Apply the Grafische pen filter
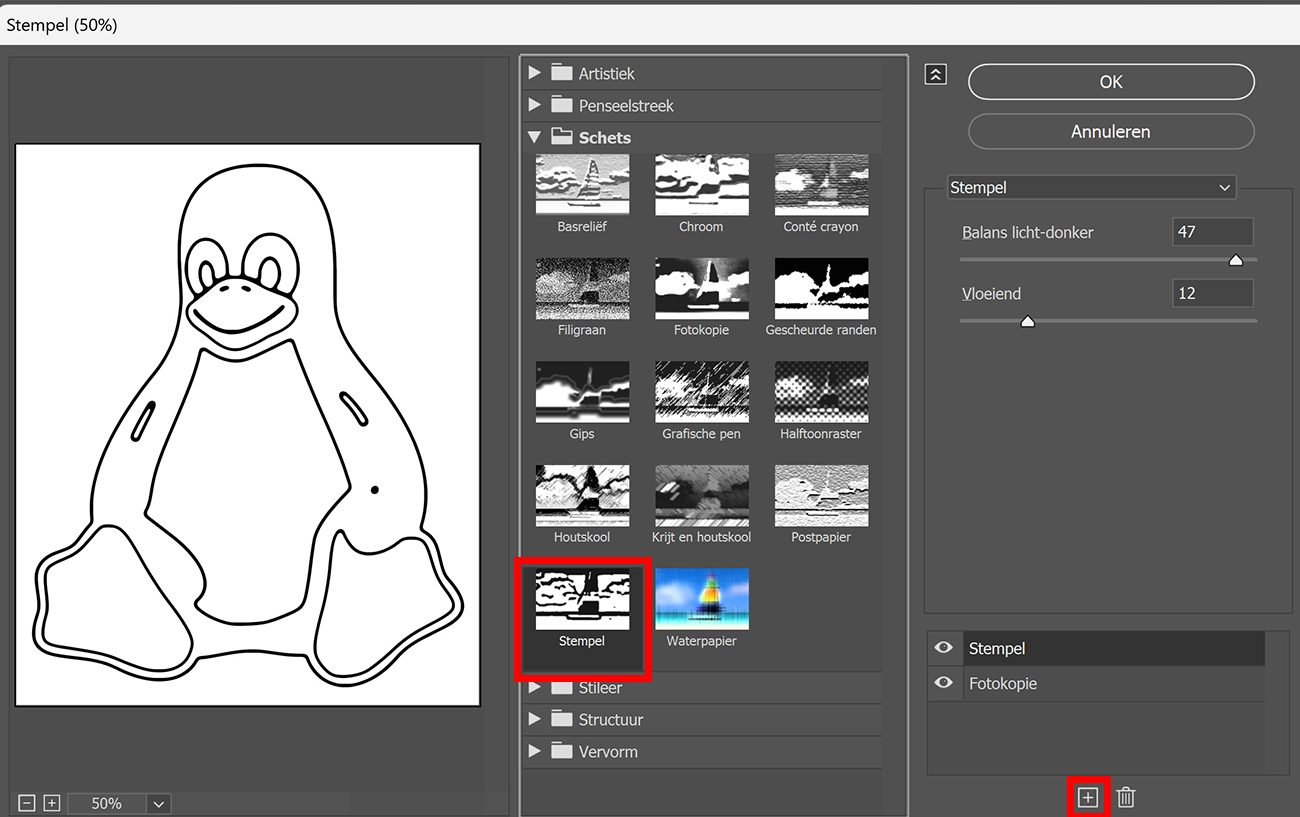Screen dimensions: 1300x817 (701, 392)
